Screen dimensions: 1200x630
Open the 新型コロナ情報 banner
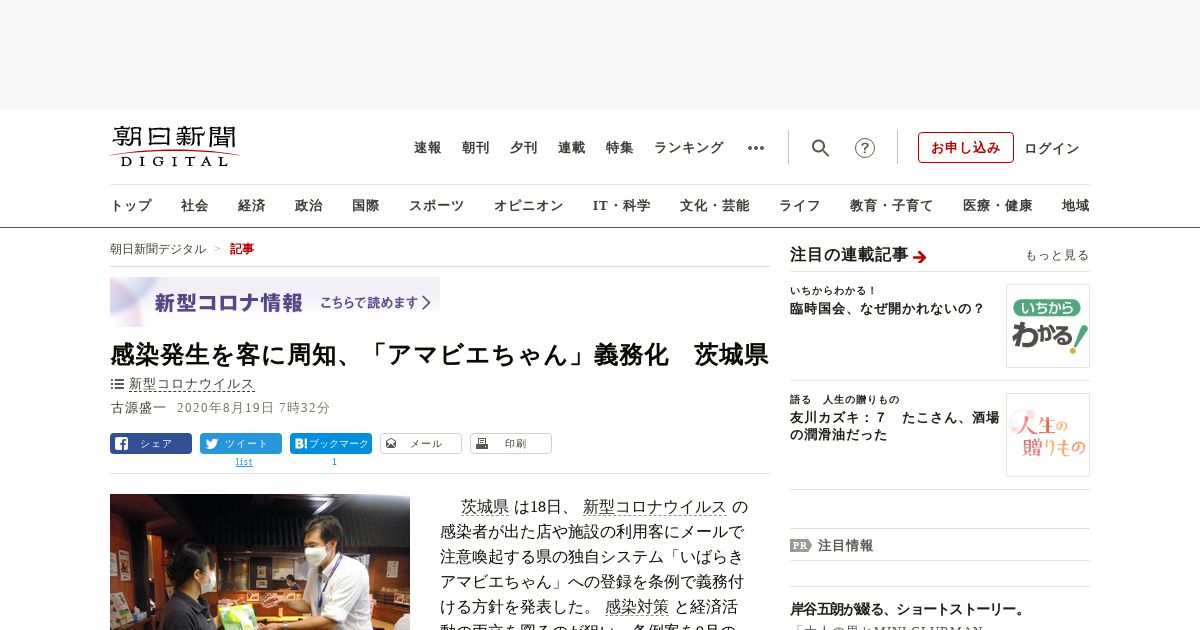(x=275, y=302)
